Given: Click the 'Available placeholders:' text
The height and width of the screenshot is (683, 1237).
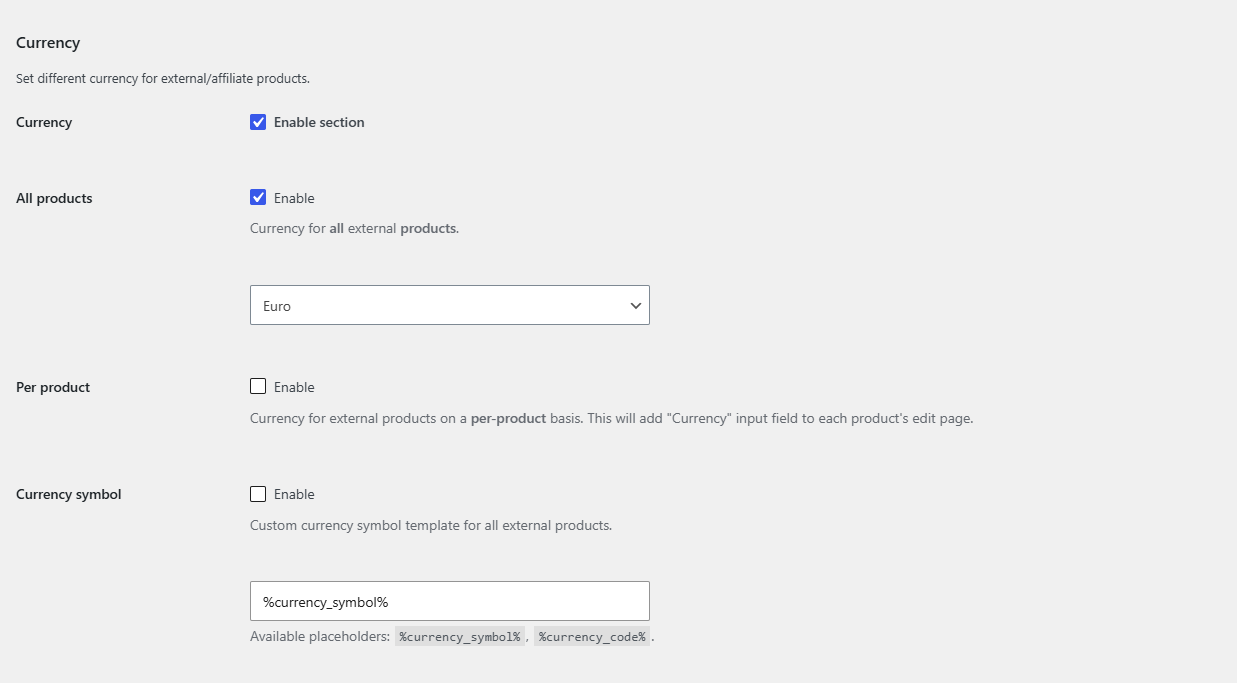Looking at the screenshot, I should pyautogui.click(x=320, y=637).
